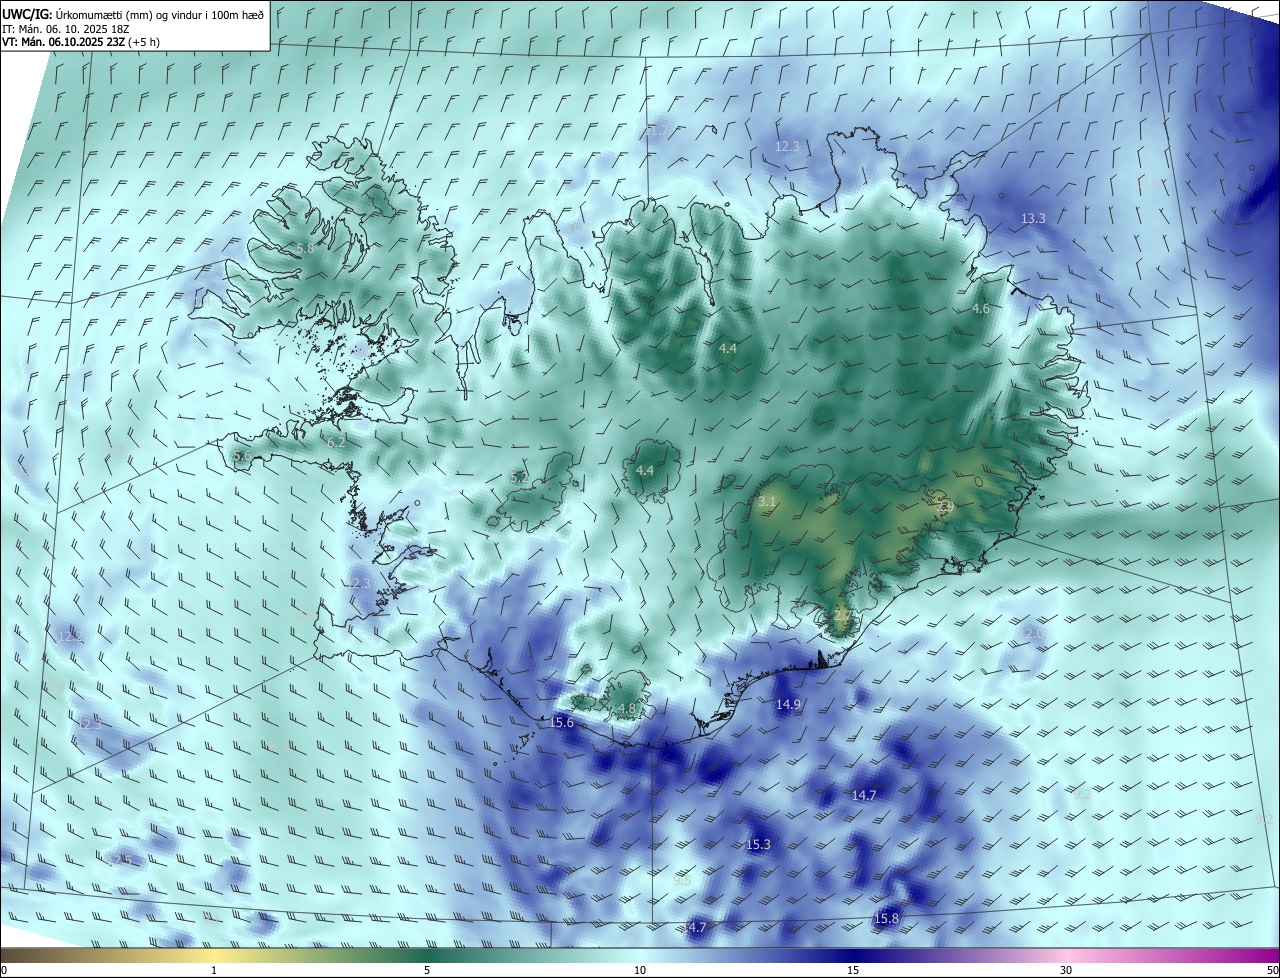Viewport: 1280px width, 978px height.
Task: Click the 1 tick on color scale
Action: click(x=214, y=970)
